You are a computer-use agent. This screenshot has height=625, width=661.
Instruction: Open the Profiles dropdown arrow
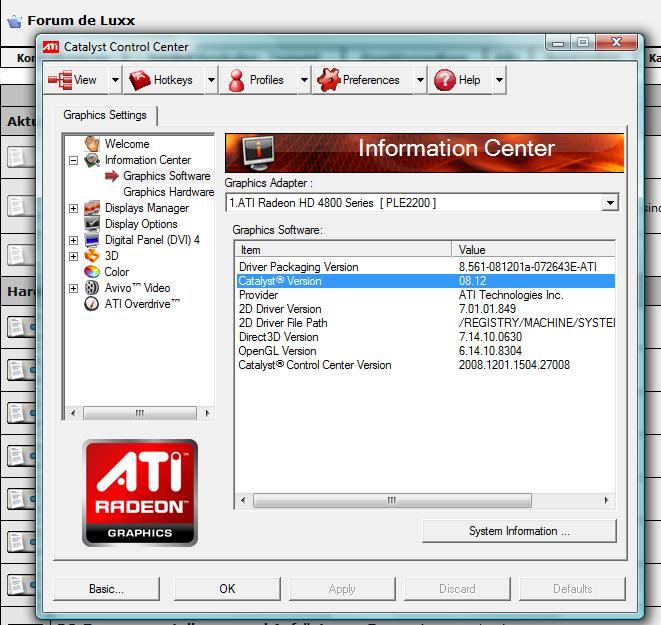[304, 79]
